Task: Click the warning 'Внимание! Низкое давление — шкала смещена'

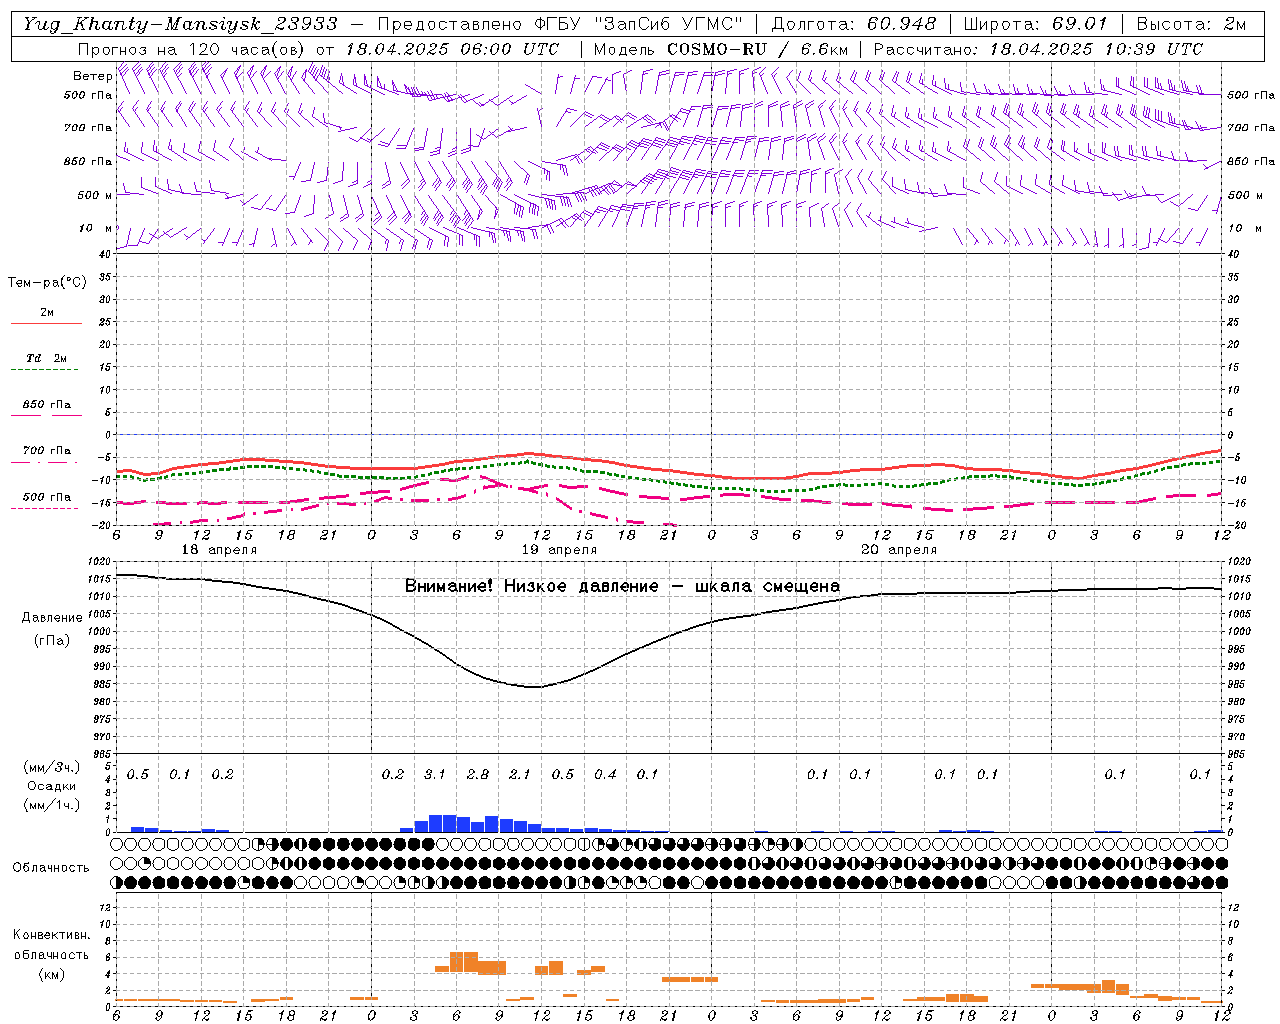Action: [622, 586]
